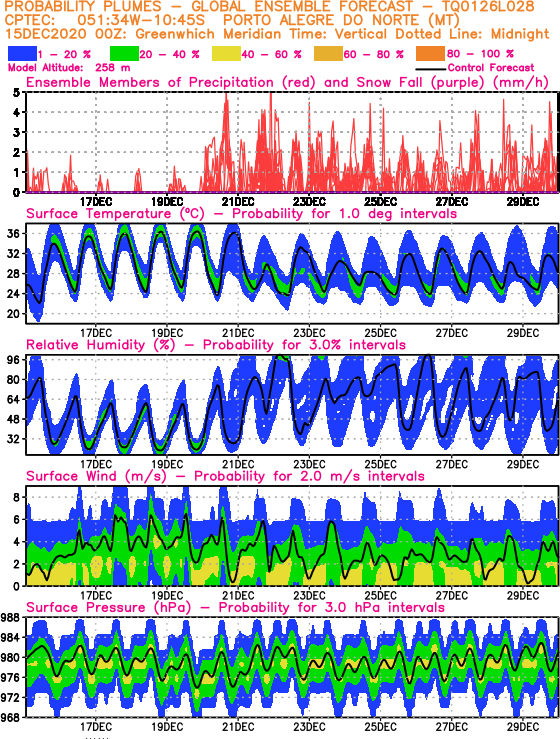Click the yellow 40 - 60 % legend swatch
This screenshot has height=739, width=560.
[x=227, y=54]
